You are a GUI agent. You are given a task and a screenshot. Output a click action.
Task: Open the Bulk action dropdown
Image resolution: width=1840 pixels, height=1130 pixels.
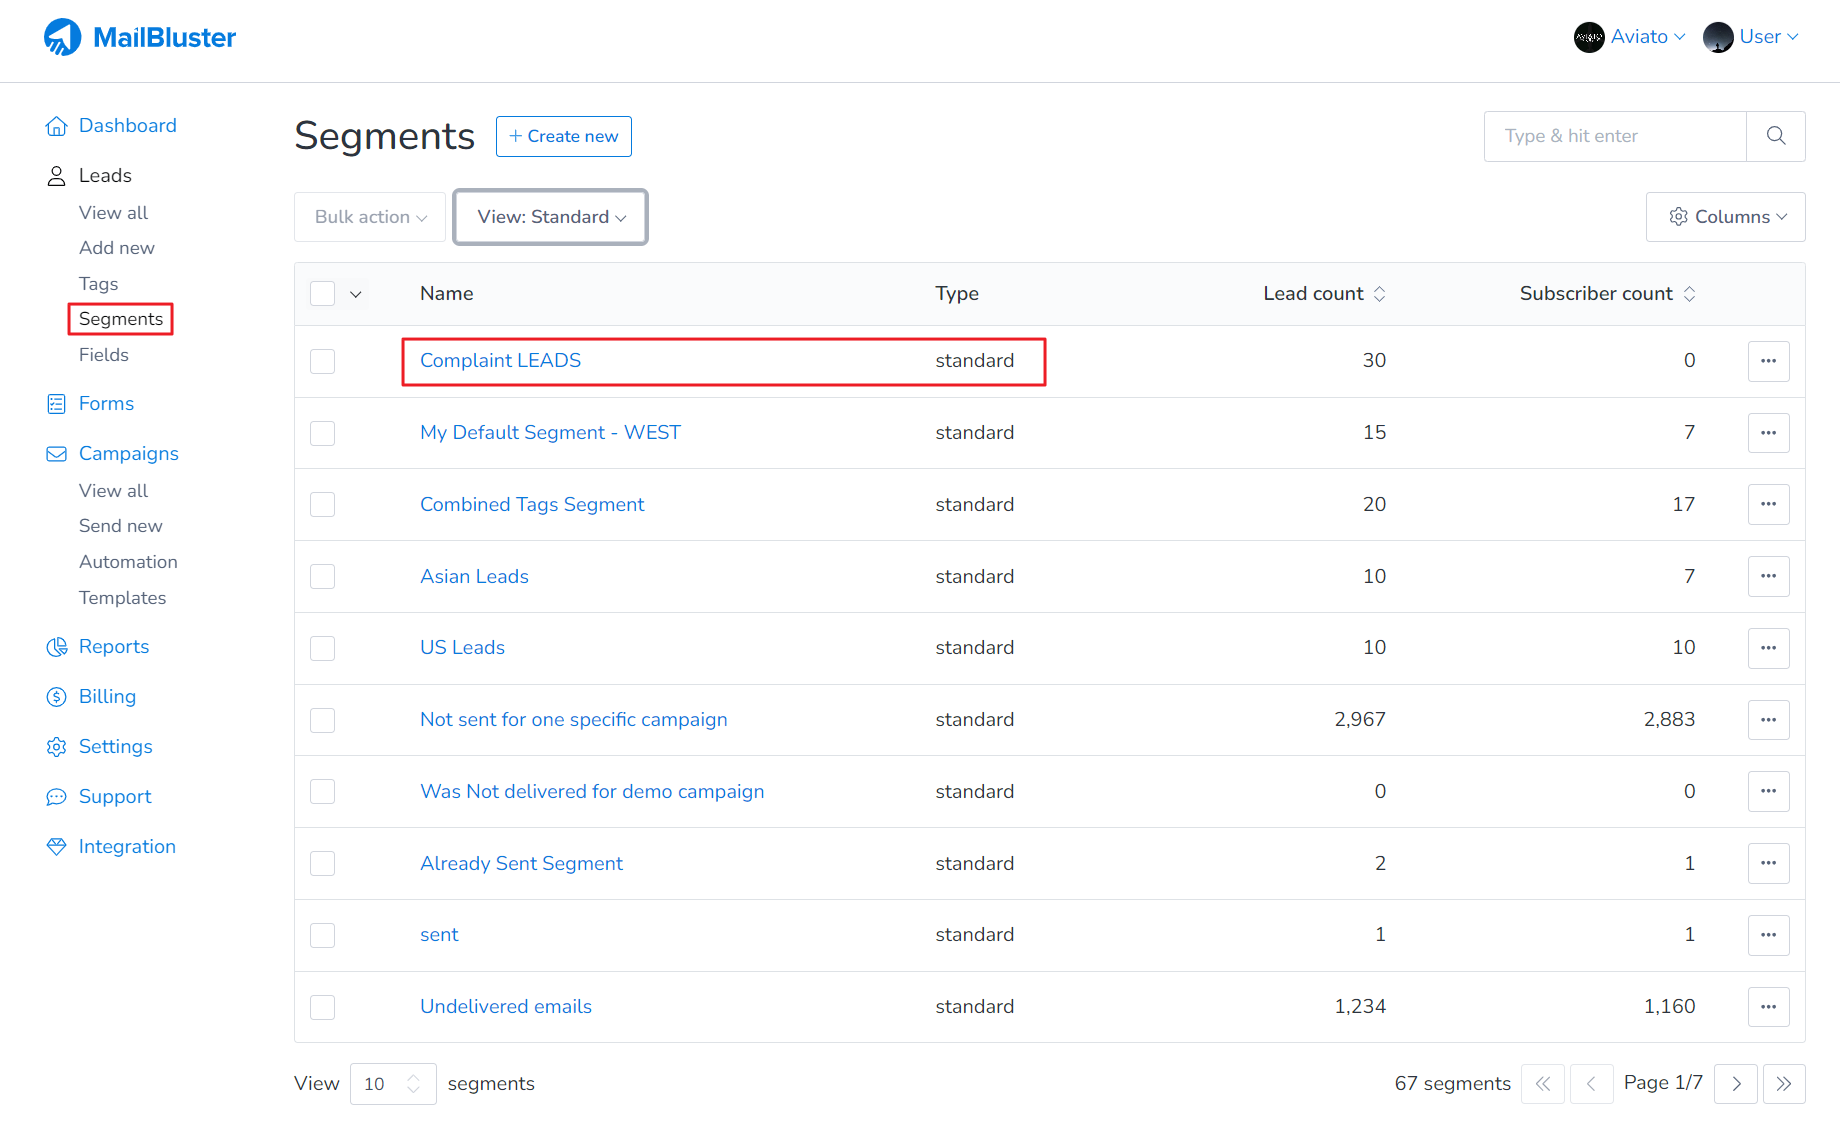pyautogui.click(x=369, y=217)
